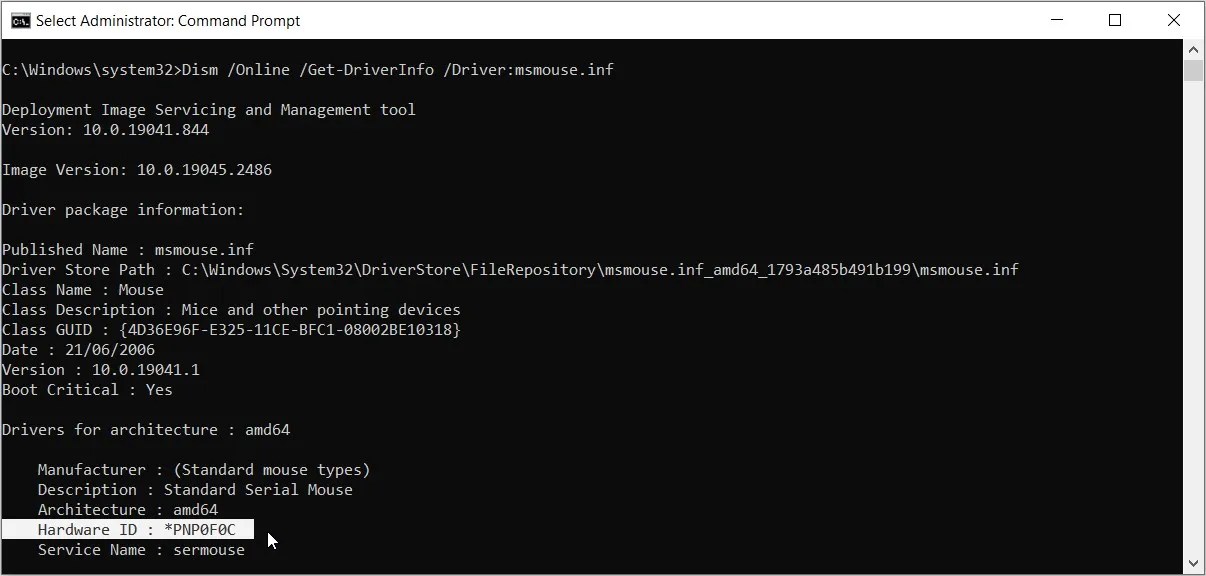
Task: Click the scrollbar down arrow
Action: [x=1194, y=563]
